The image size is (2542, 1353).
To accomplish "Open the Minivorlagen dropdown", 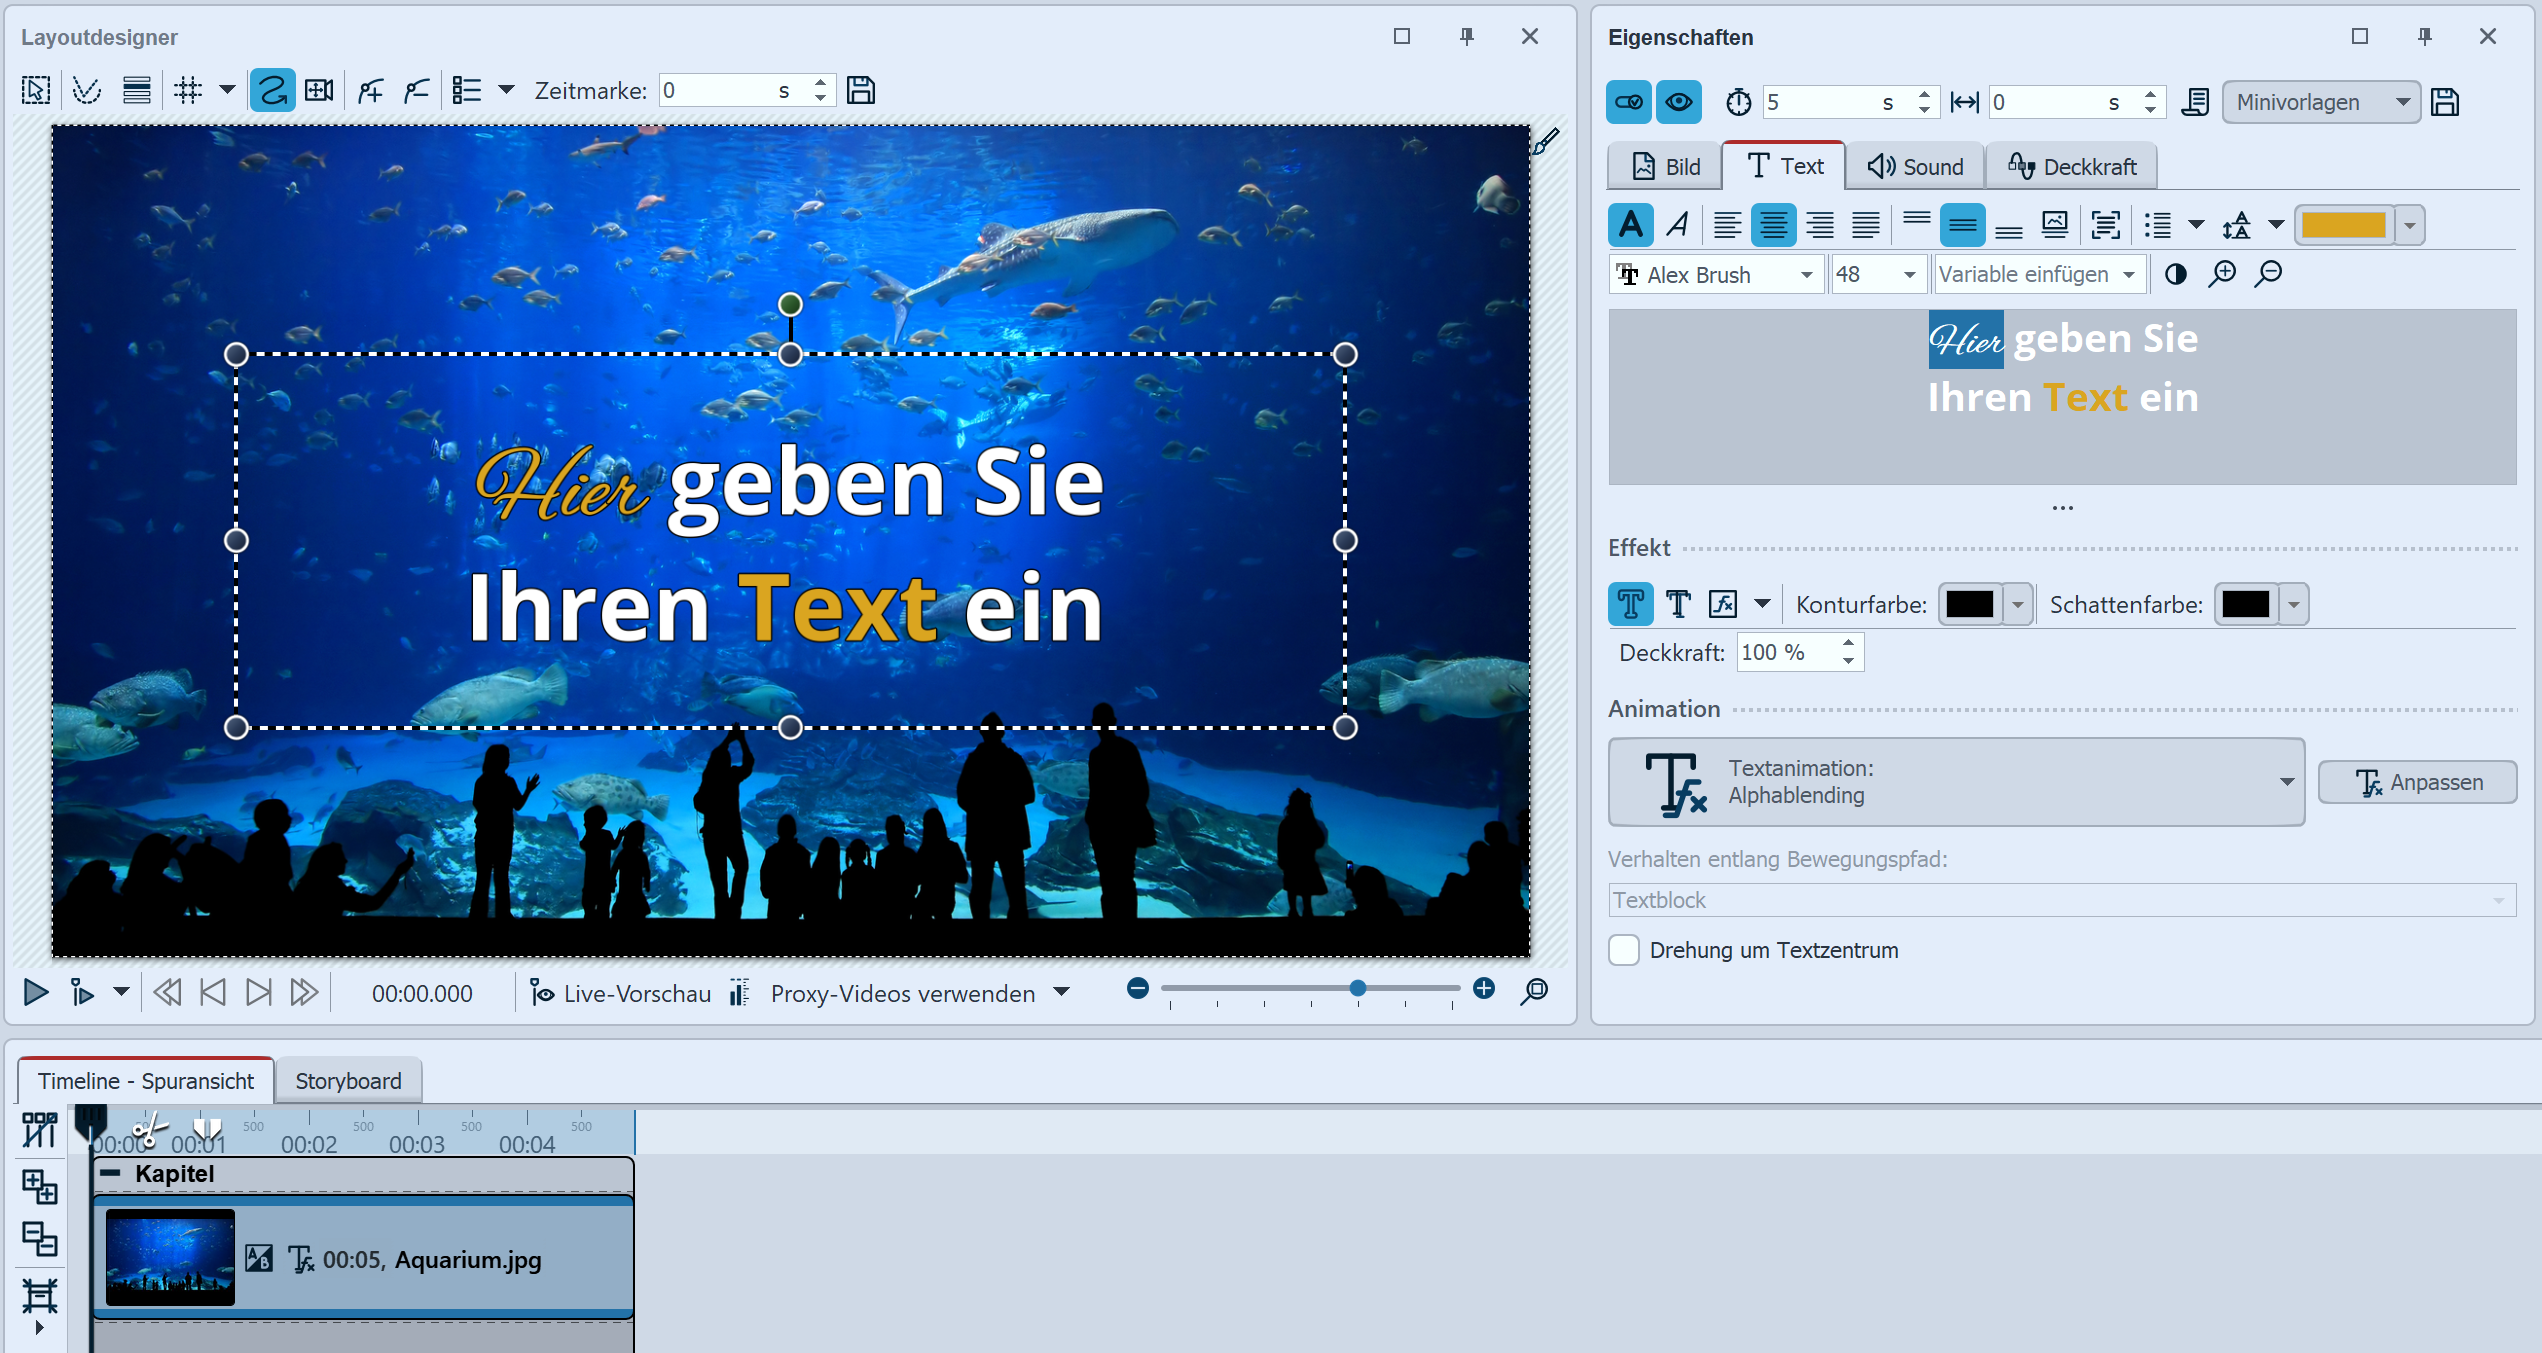I will 2320,102.
